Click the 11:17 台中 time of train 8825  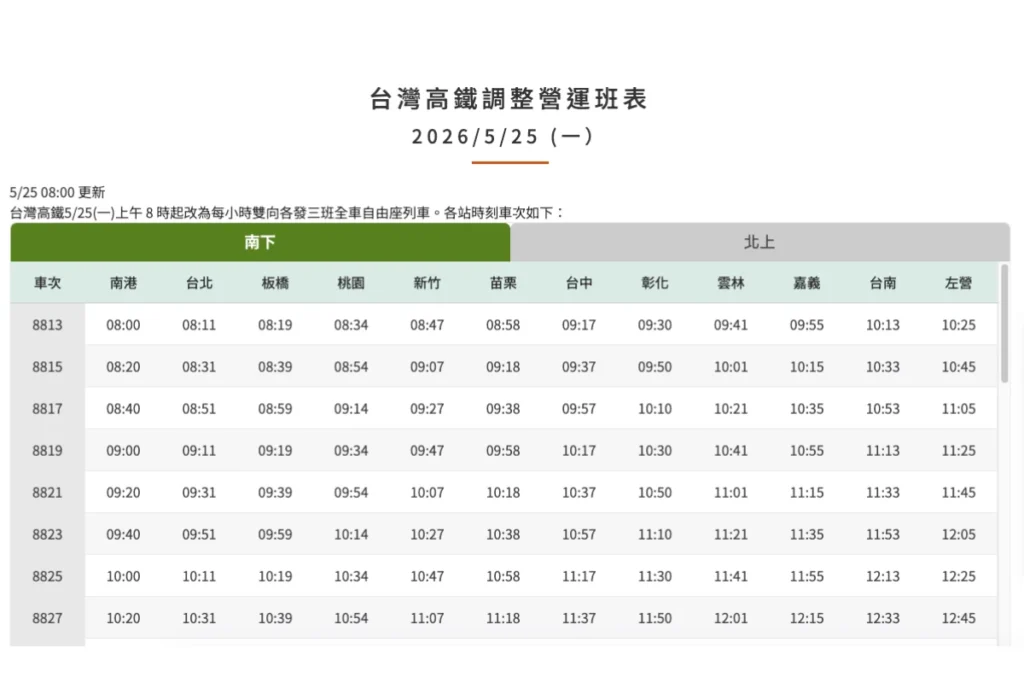pyautogui.click(x=579, y=577)
